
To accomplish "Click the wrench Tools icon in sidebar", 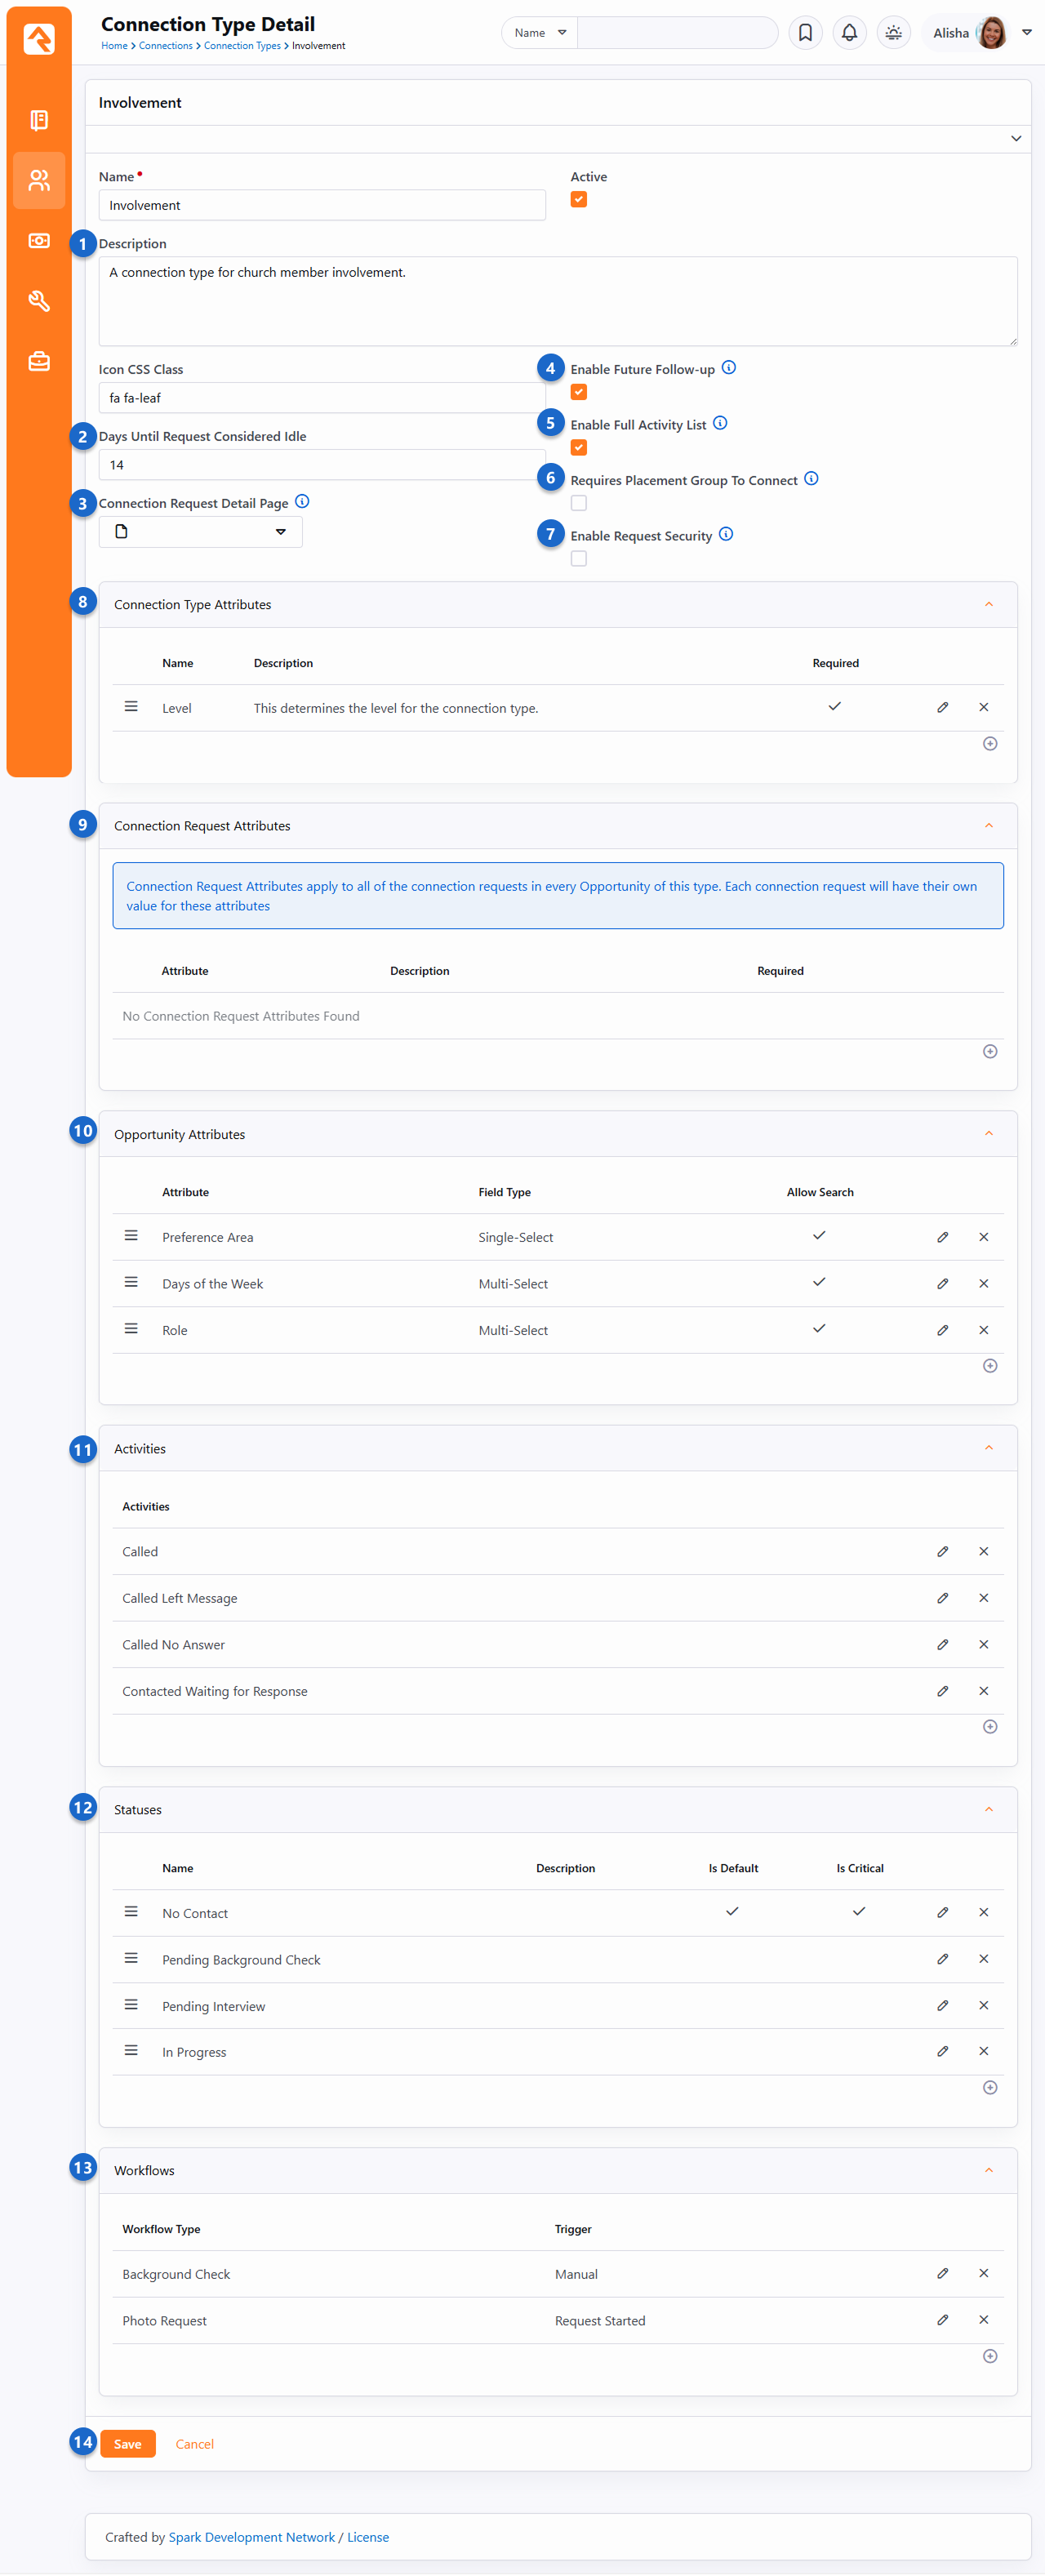I will [x=39, y=301].
